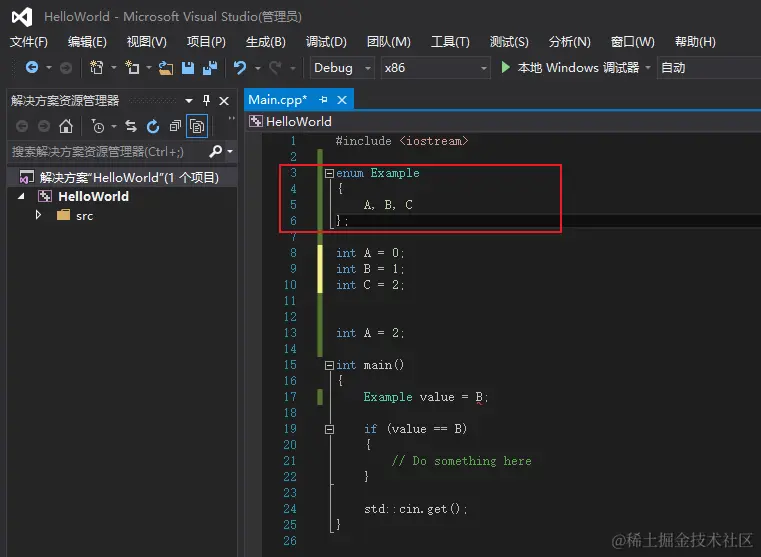Collapse the HelloWorld project node
Viewport: 761px width, 557px height.
point(21,197)
